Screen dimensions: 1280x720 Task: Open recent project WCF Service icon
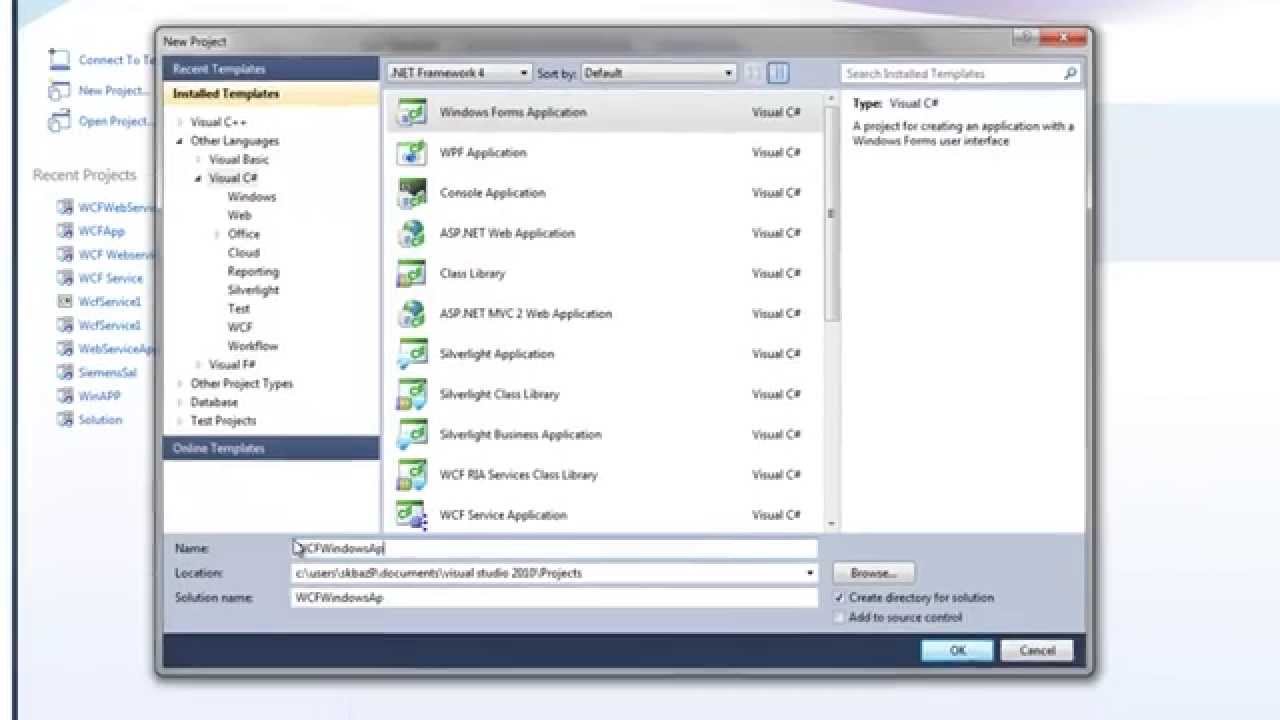pyautogui.click(x=64, y=278)
